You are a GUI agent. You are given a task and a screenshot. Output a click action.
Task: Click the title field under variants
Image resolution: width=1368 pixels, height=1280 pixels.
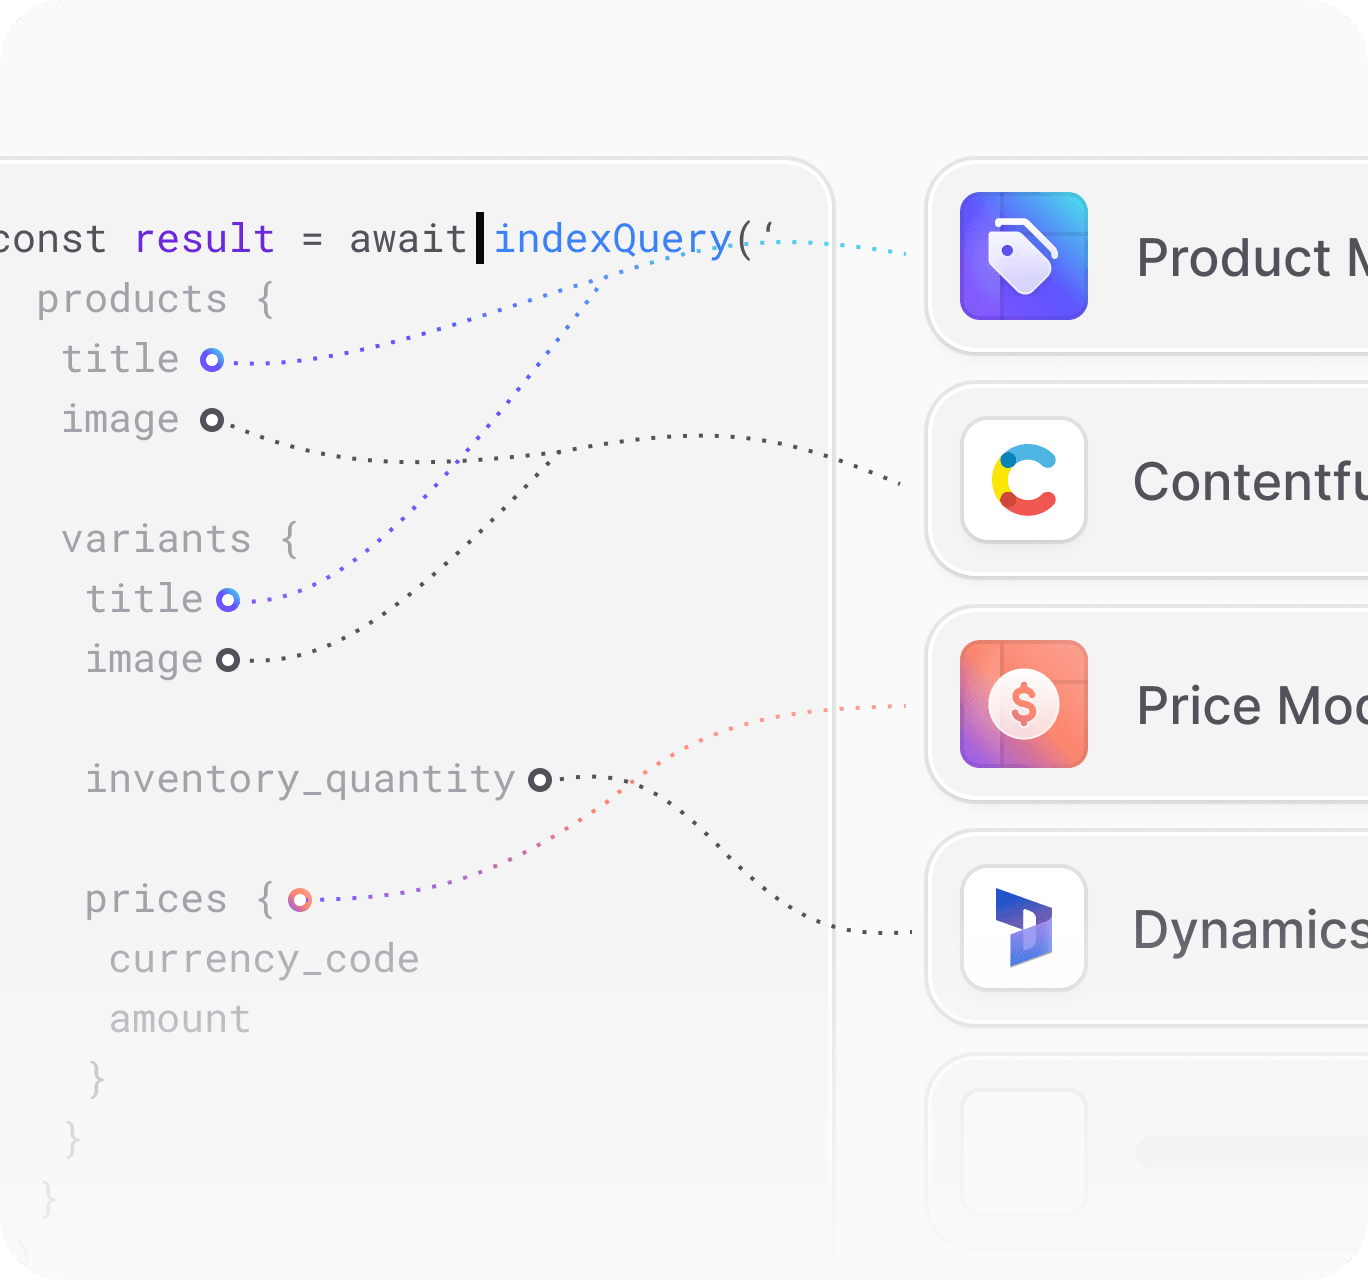coord(144,600)
